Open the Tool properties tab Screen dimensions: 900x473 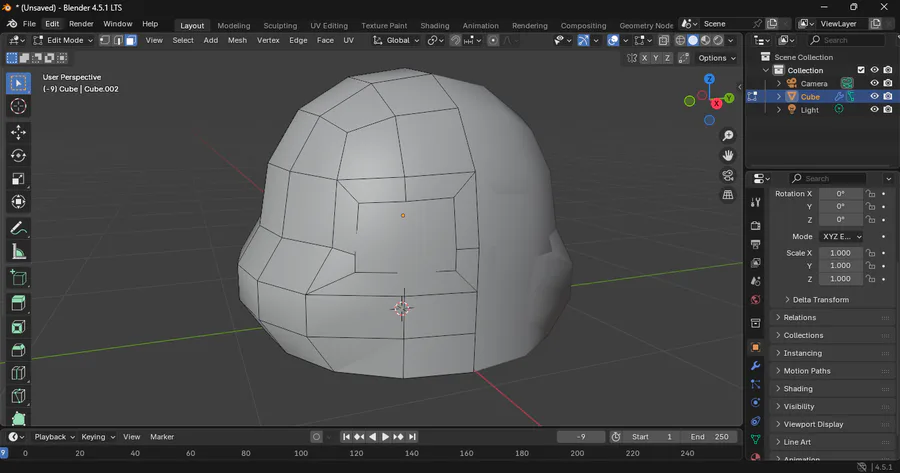(x=755, y=202)
